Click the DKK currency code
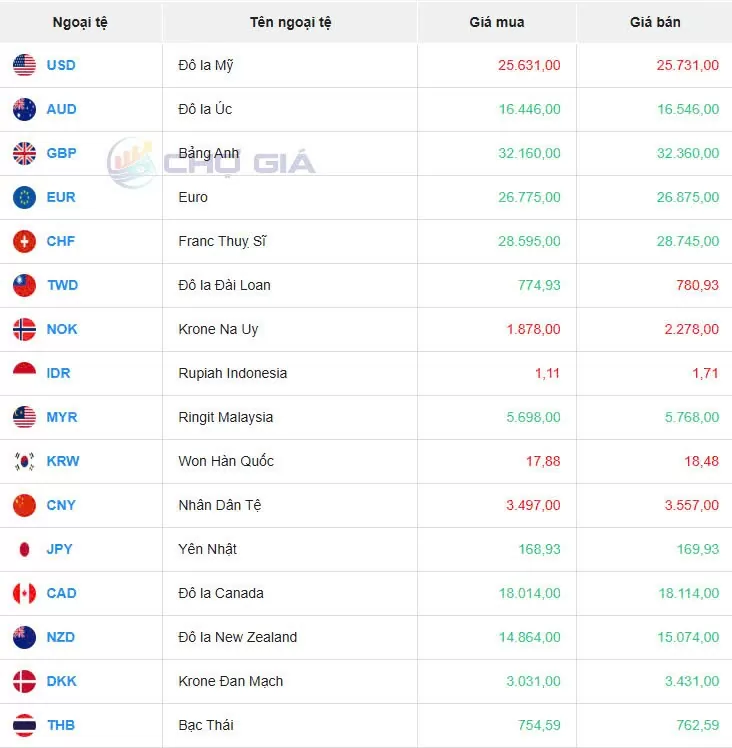Screen dimensions: 732x748 pos(62,682)
